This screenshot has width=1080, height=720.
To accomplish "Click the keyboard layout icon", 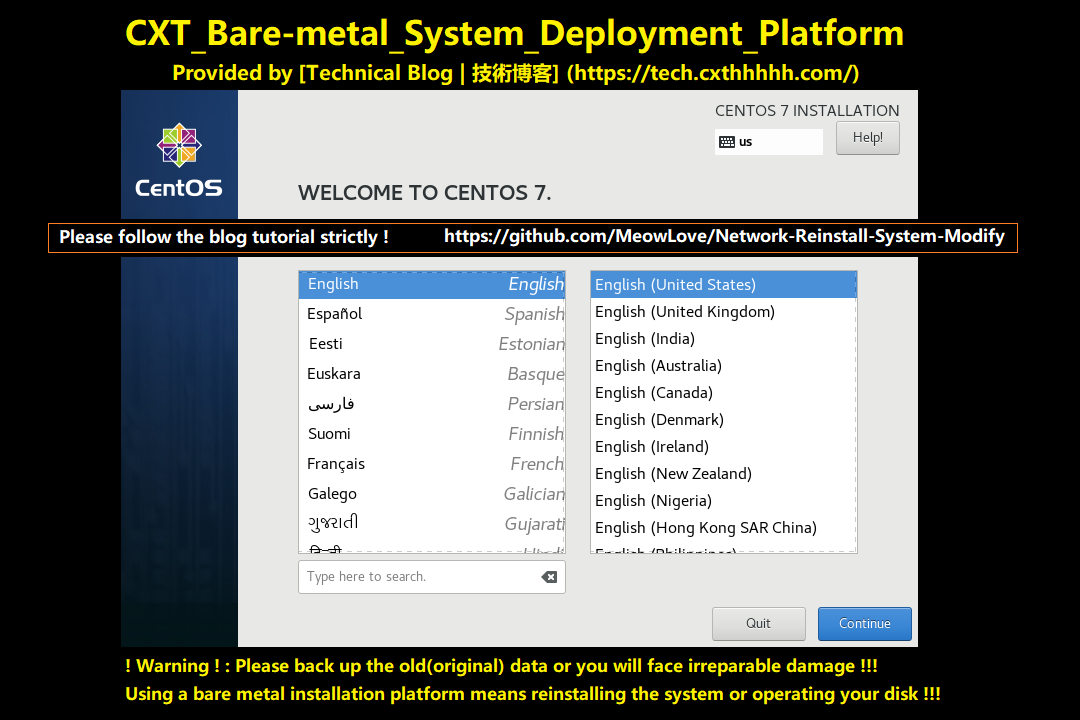I will 726,142.
